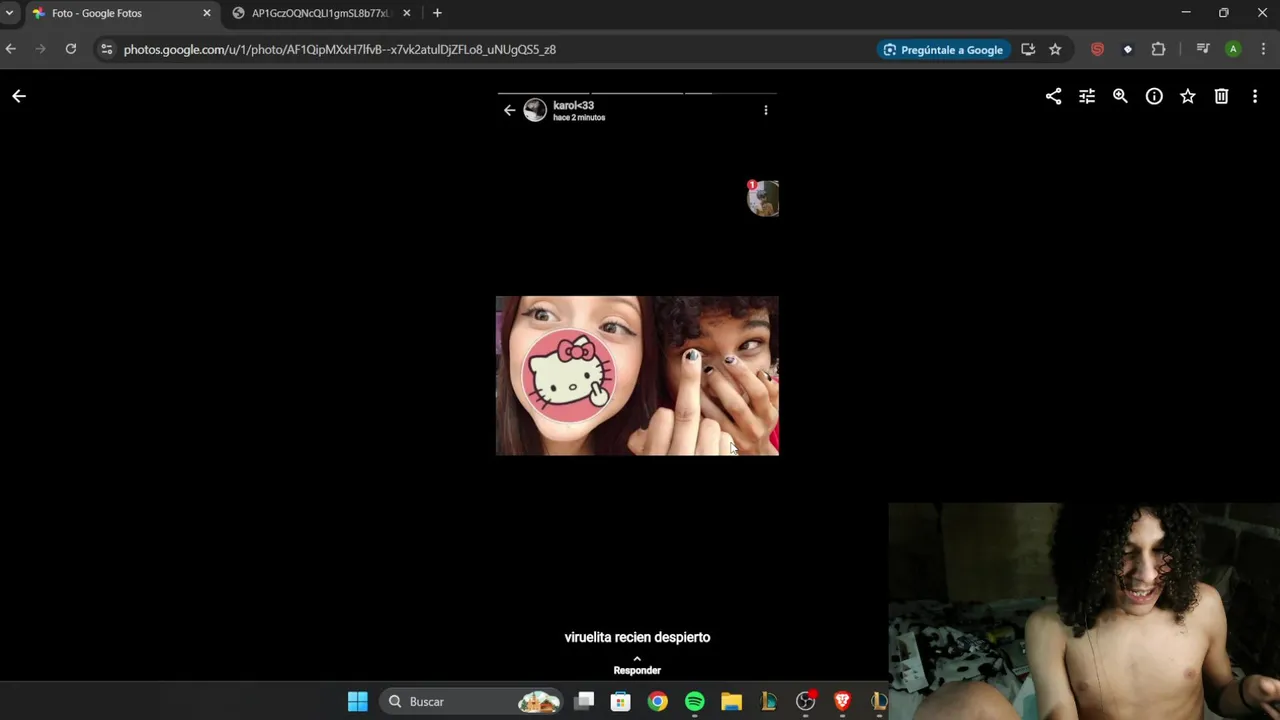Open Task View on the taskbar
This screenshot has width=1280, height=720.
point(585,701)
